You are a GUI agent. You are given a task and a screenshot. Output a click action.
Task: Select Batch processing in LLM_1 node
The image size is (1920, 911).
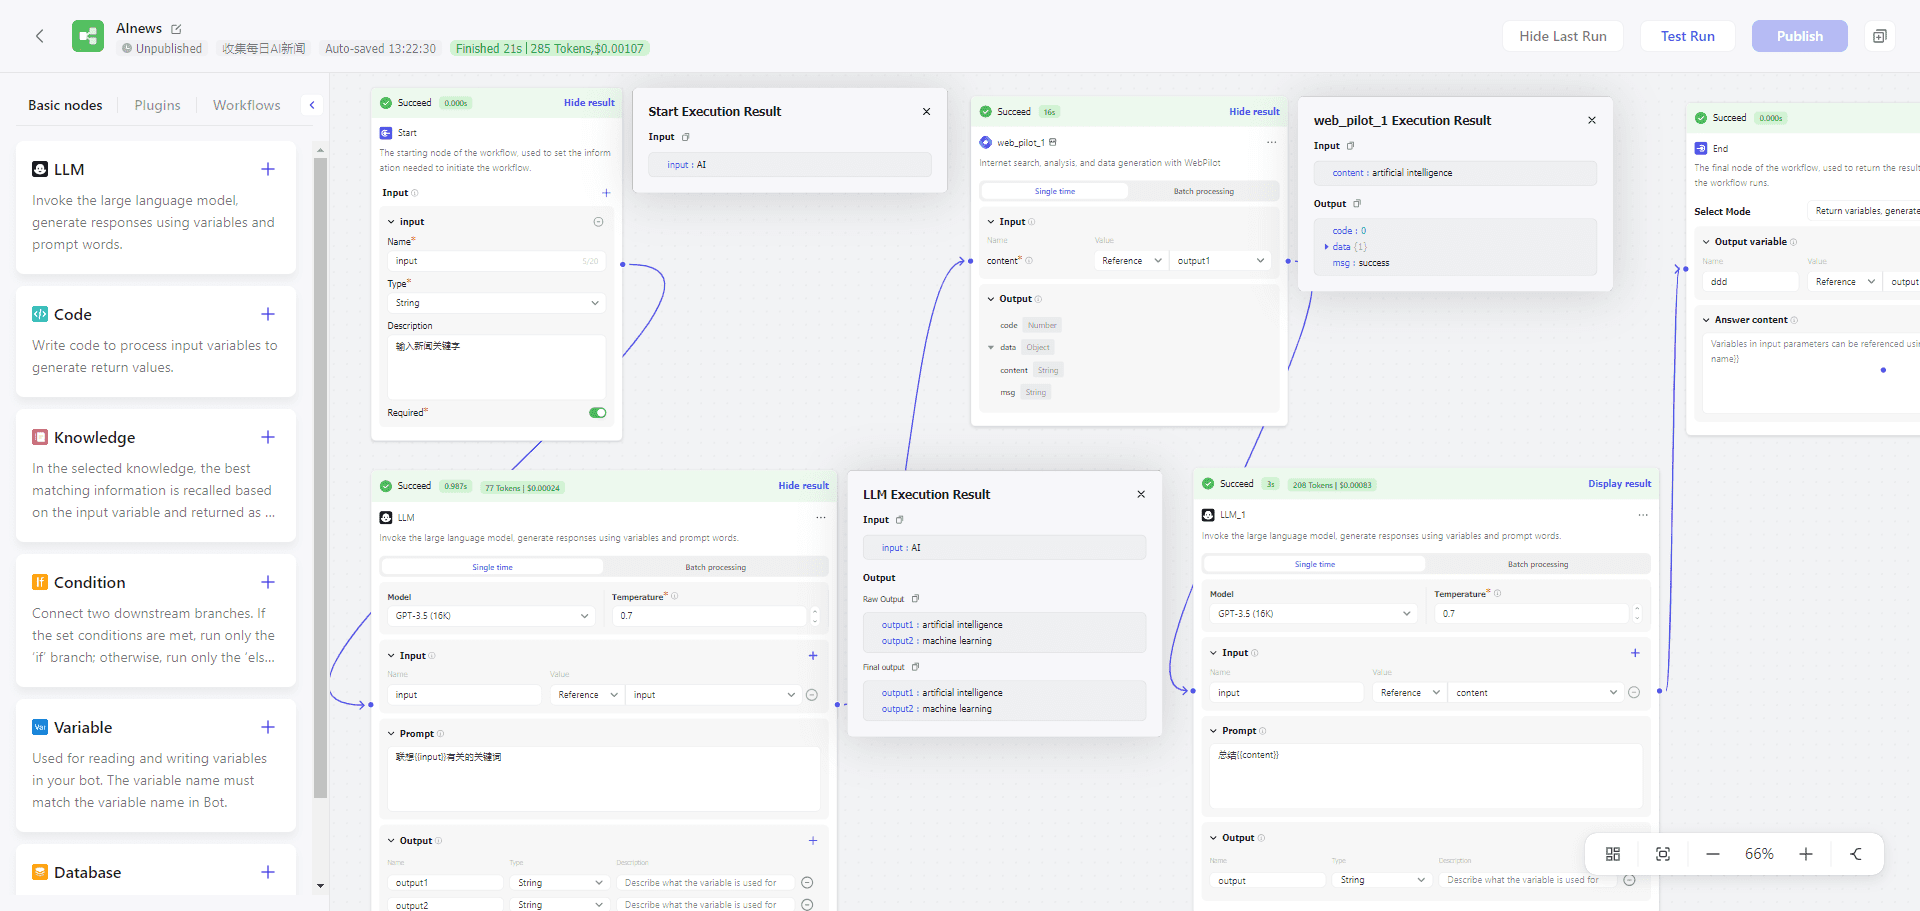pyautogui.click(x=1538, y=564)
